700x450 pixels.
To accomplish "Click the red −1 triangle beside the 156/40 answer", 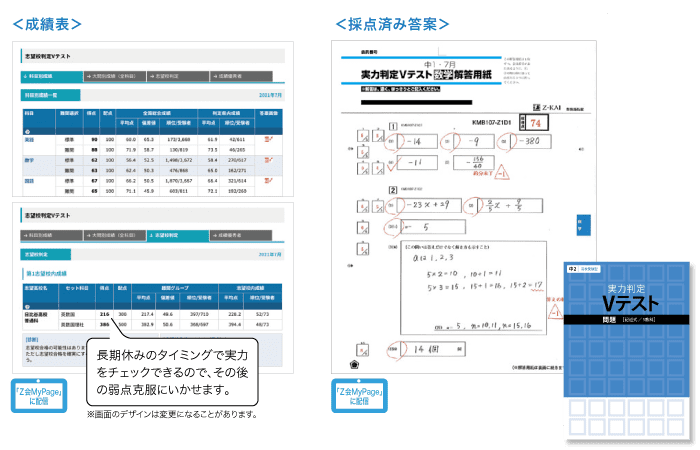I will tap(502, 172).
